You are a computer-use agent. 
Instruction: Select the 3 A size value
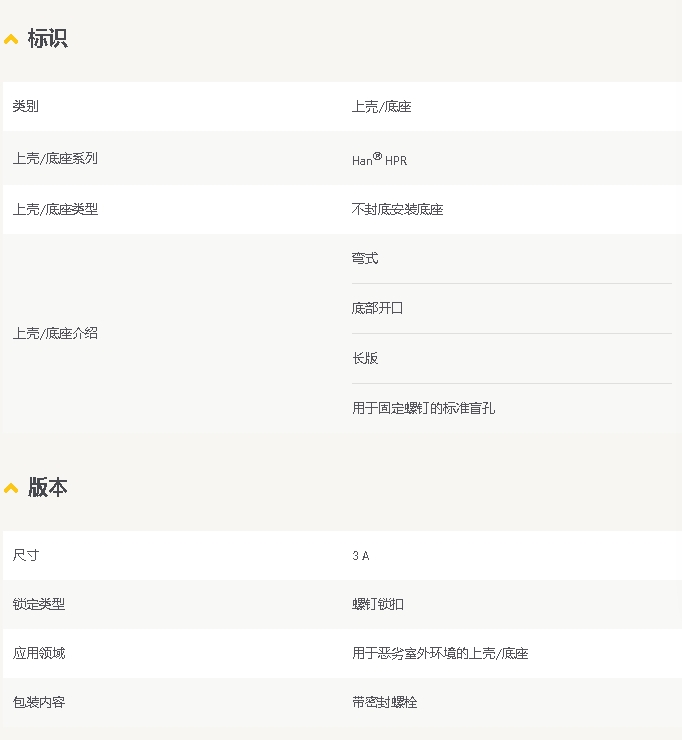tap(361, 555)
